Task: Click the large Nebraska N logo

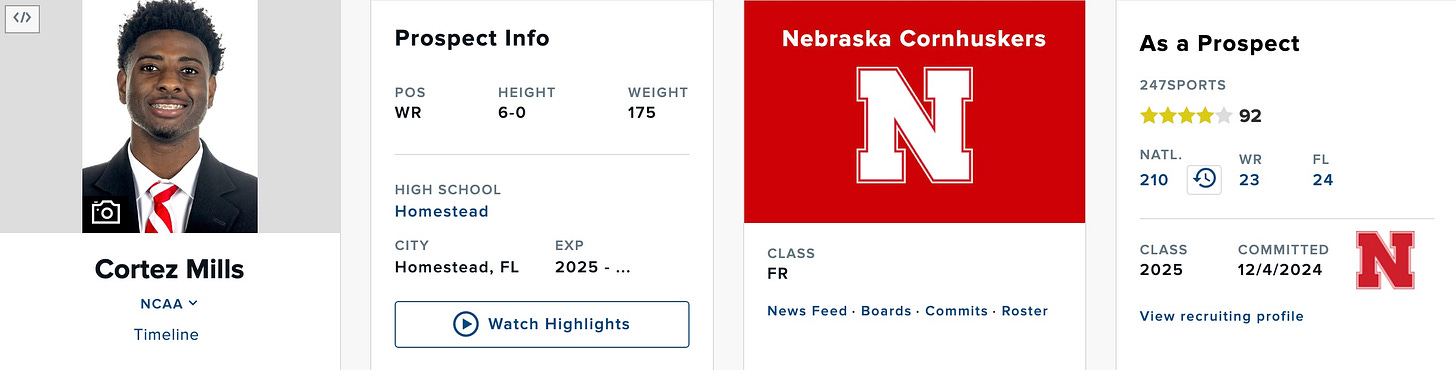Action: coord(914,126)
